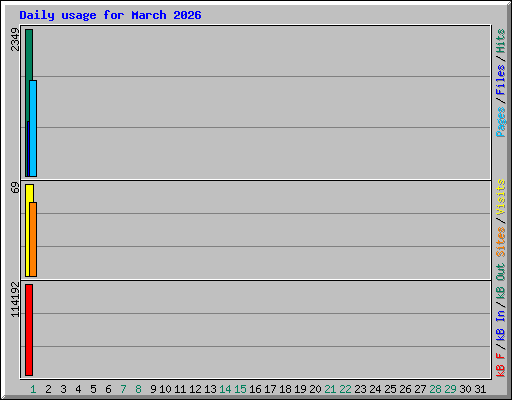Click the green day 21 axis label
512x400 pixels.
[330, 389]
